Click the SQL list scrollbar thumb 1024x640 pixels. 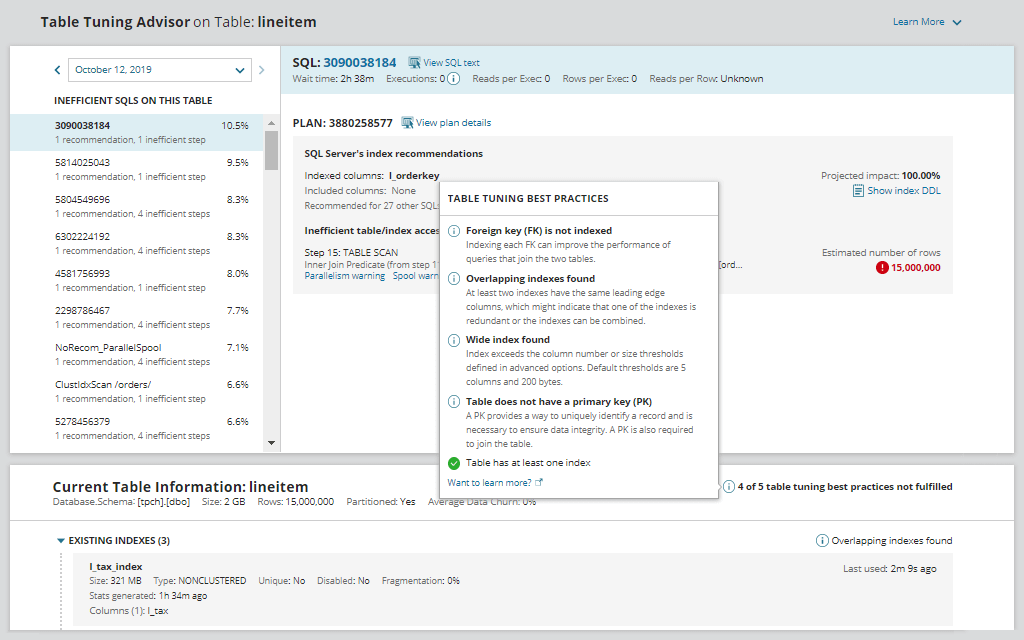[271, 150]
